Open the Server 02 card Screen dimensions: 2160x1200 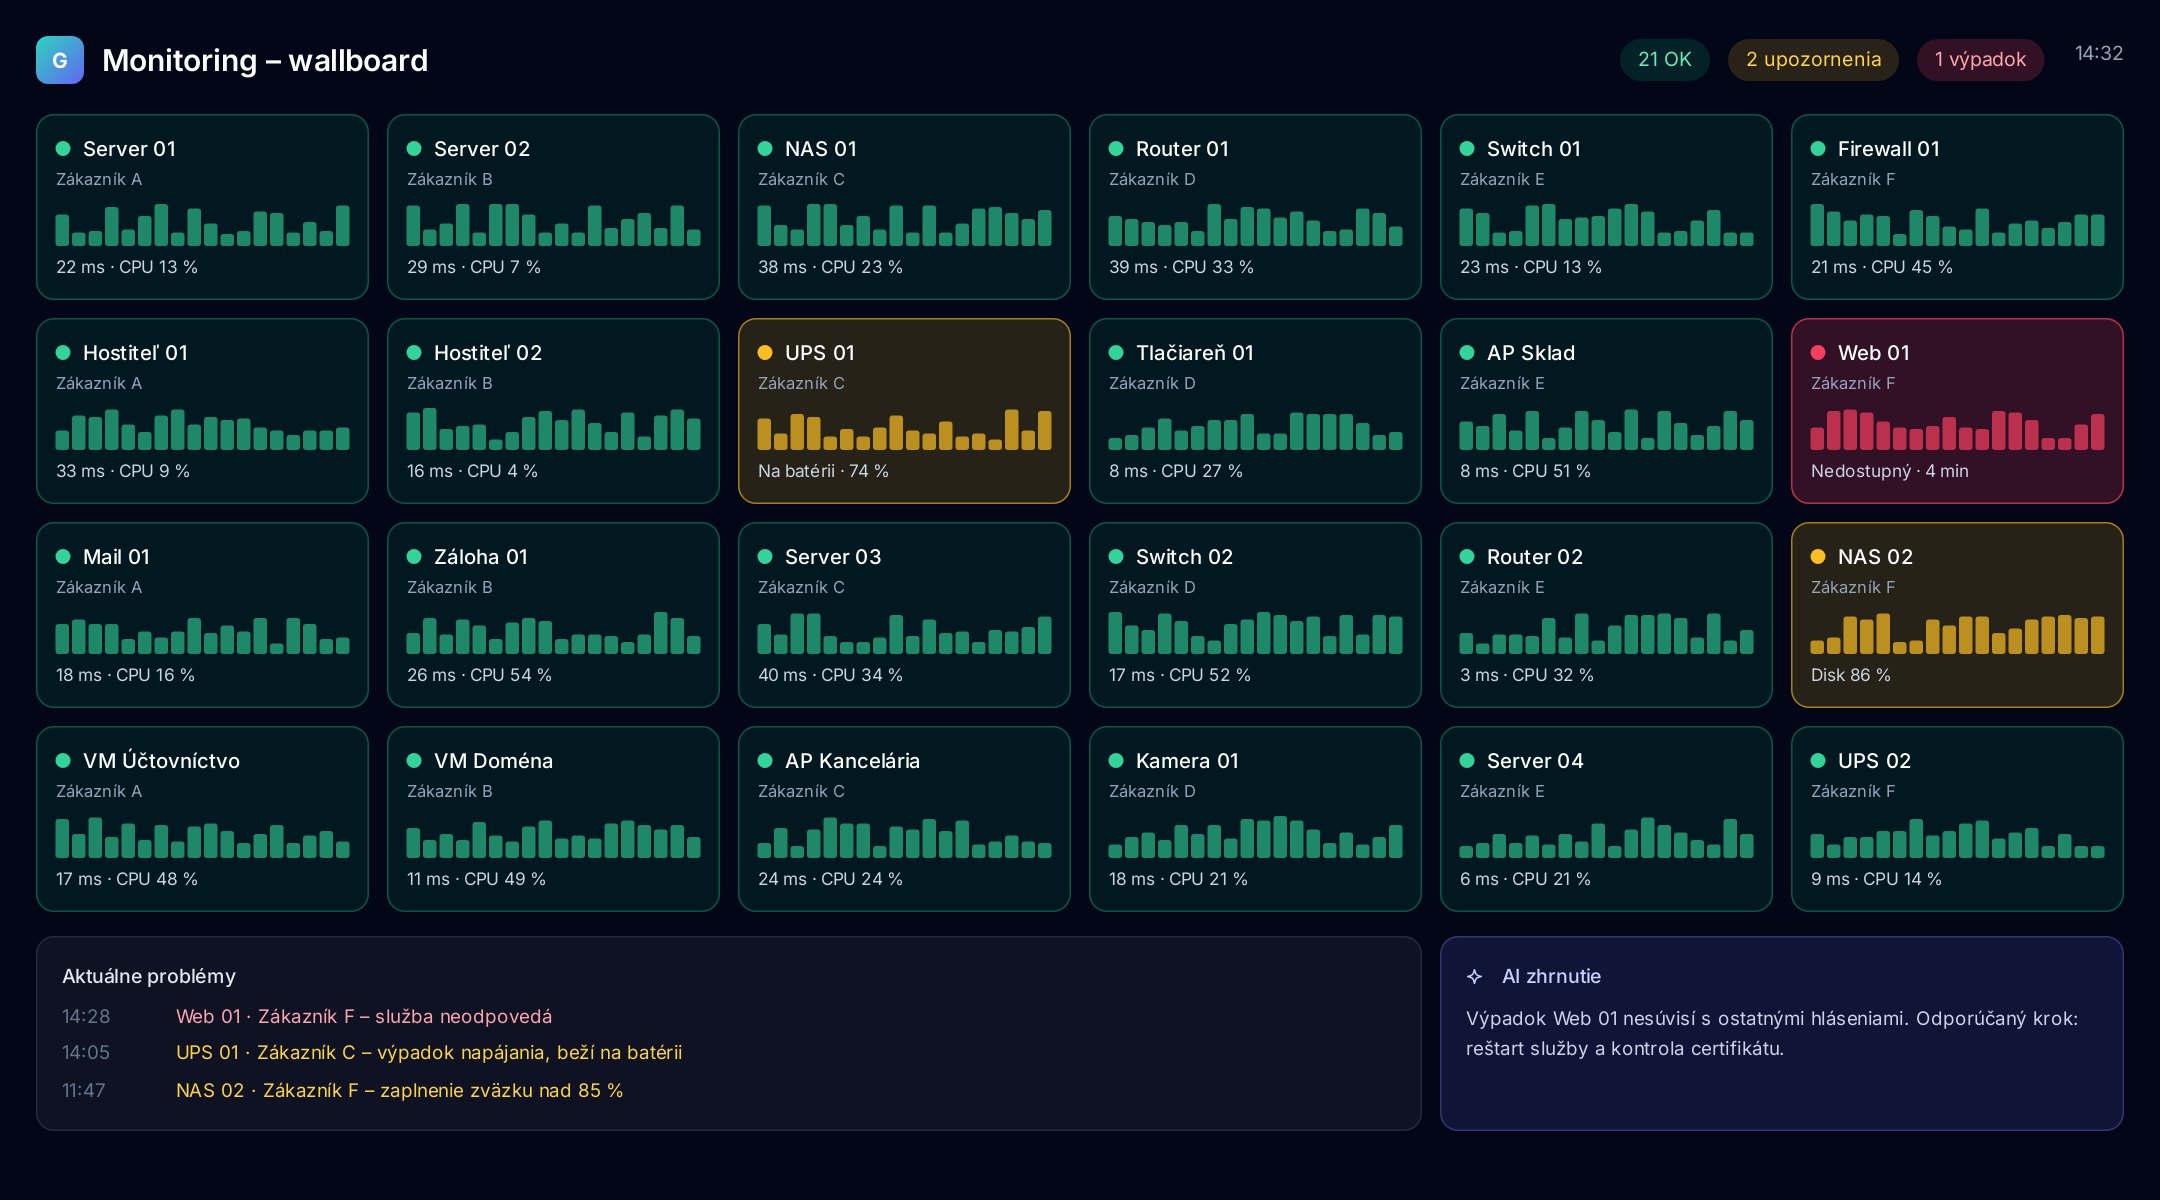[x=553, y=207]
